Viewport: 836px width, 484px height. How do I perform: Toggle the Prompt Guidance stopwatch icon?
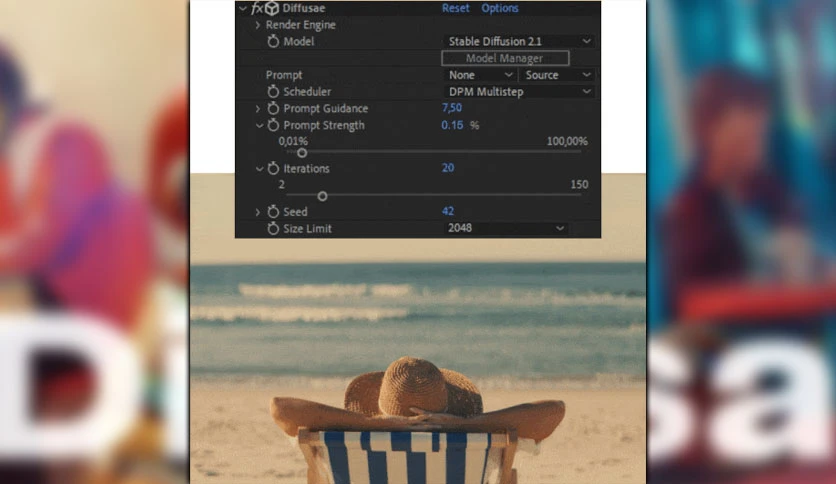coord(273,108)
